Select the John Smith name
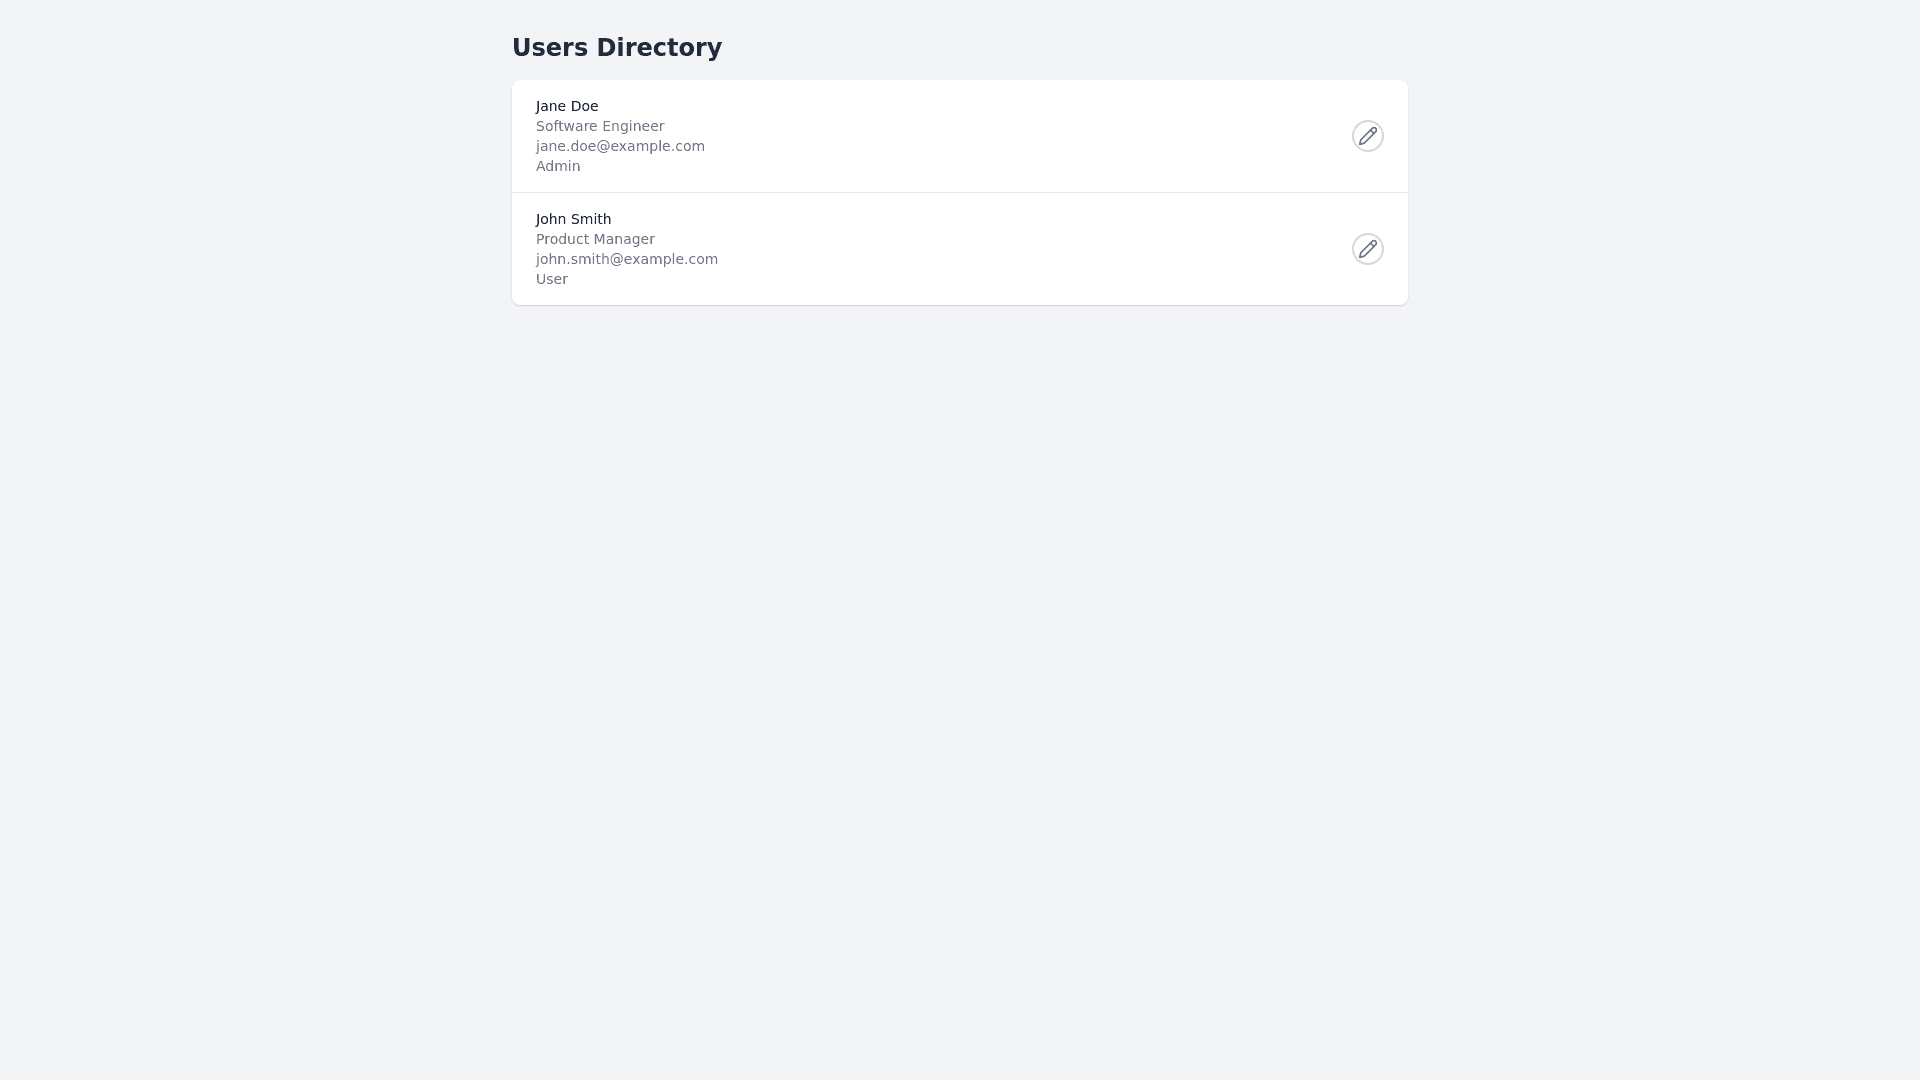Viewport: 1920px width, 1080px height. (573, 219)
